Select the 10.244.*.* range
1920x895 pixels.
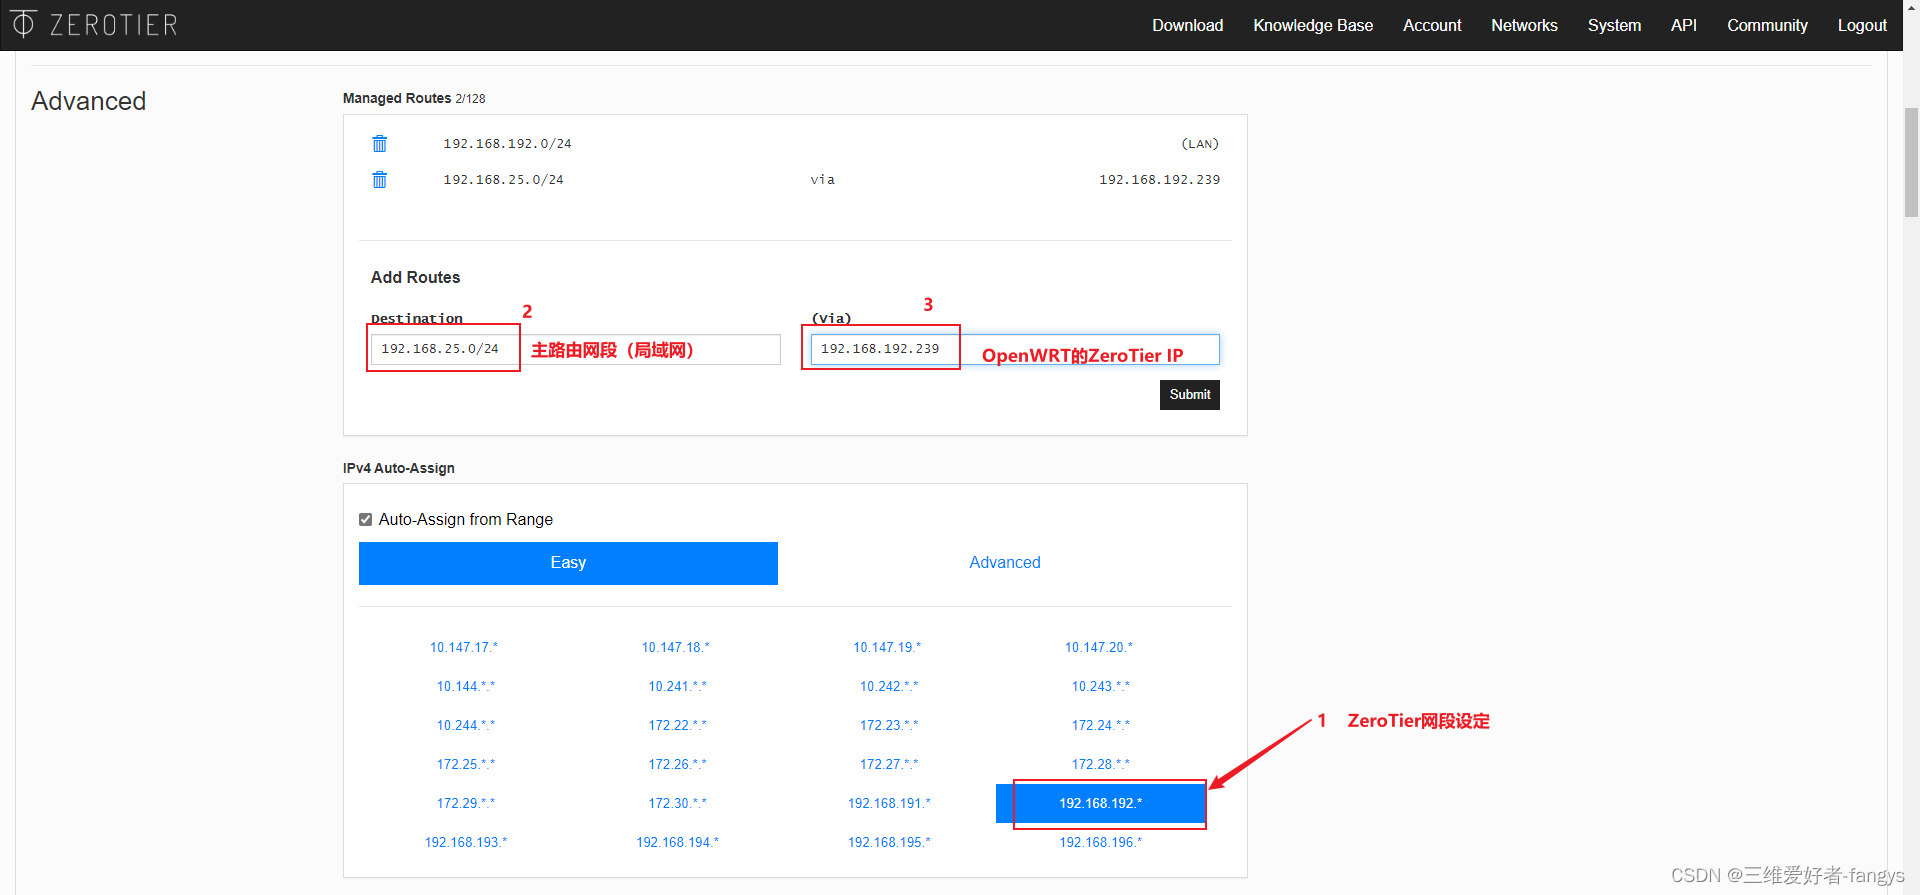coord(466,725)
